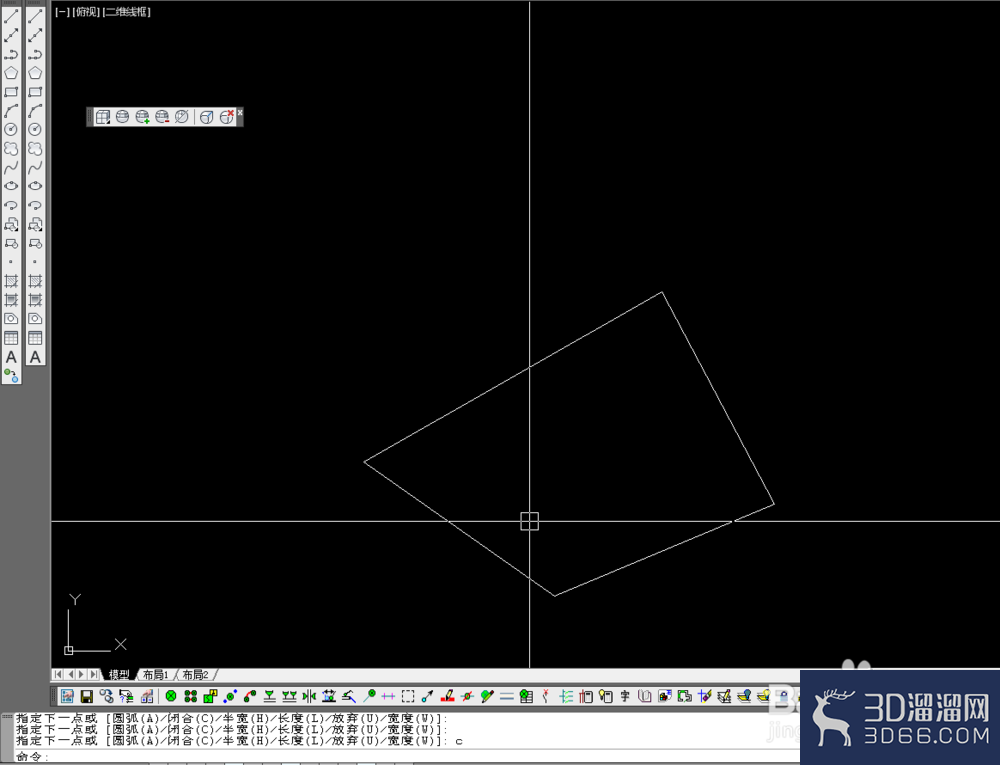Click the sphere with red minus in floating toolbar
Screen dimensions: 1000x765
pyautogui.click(x=162, y=117)
